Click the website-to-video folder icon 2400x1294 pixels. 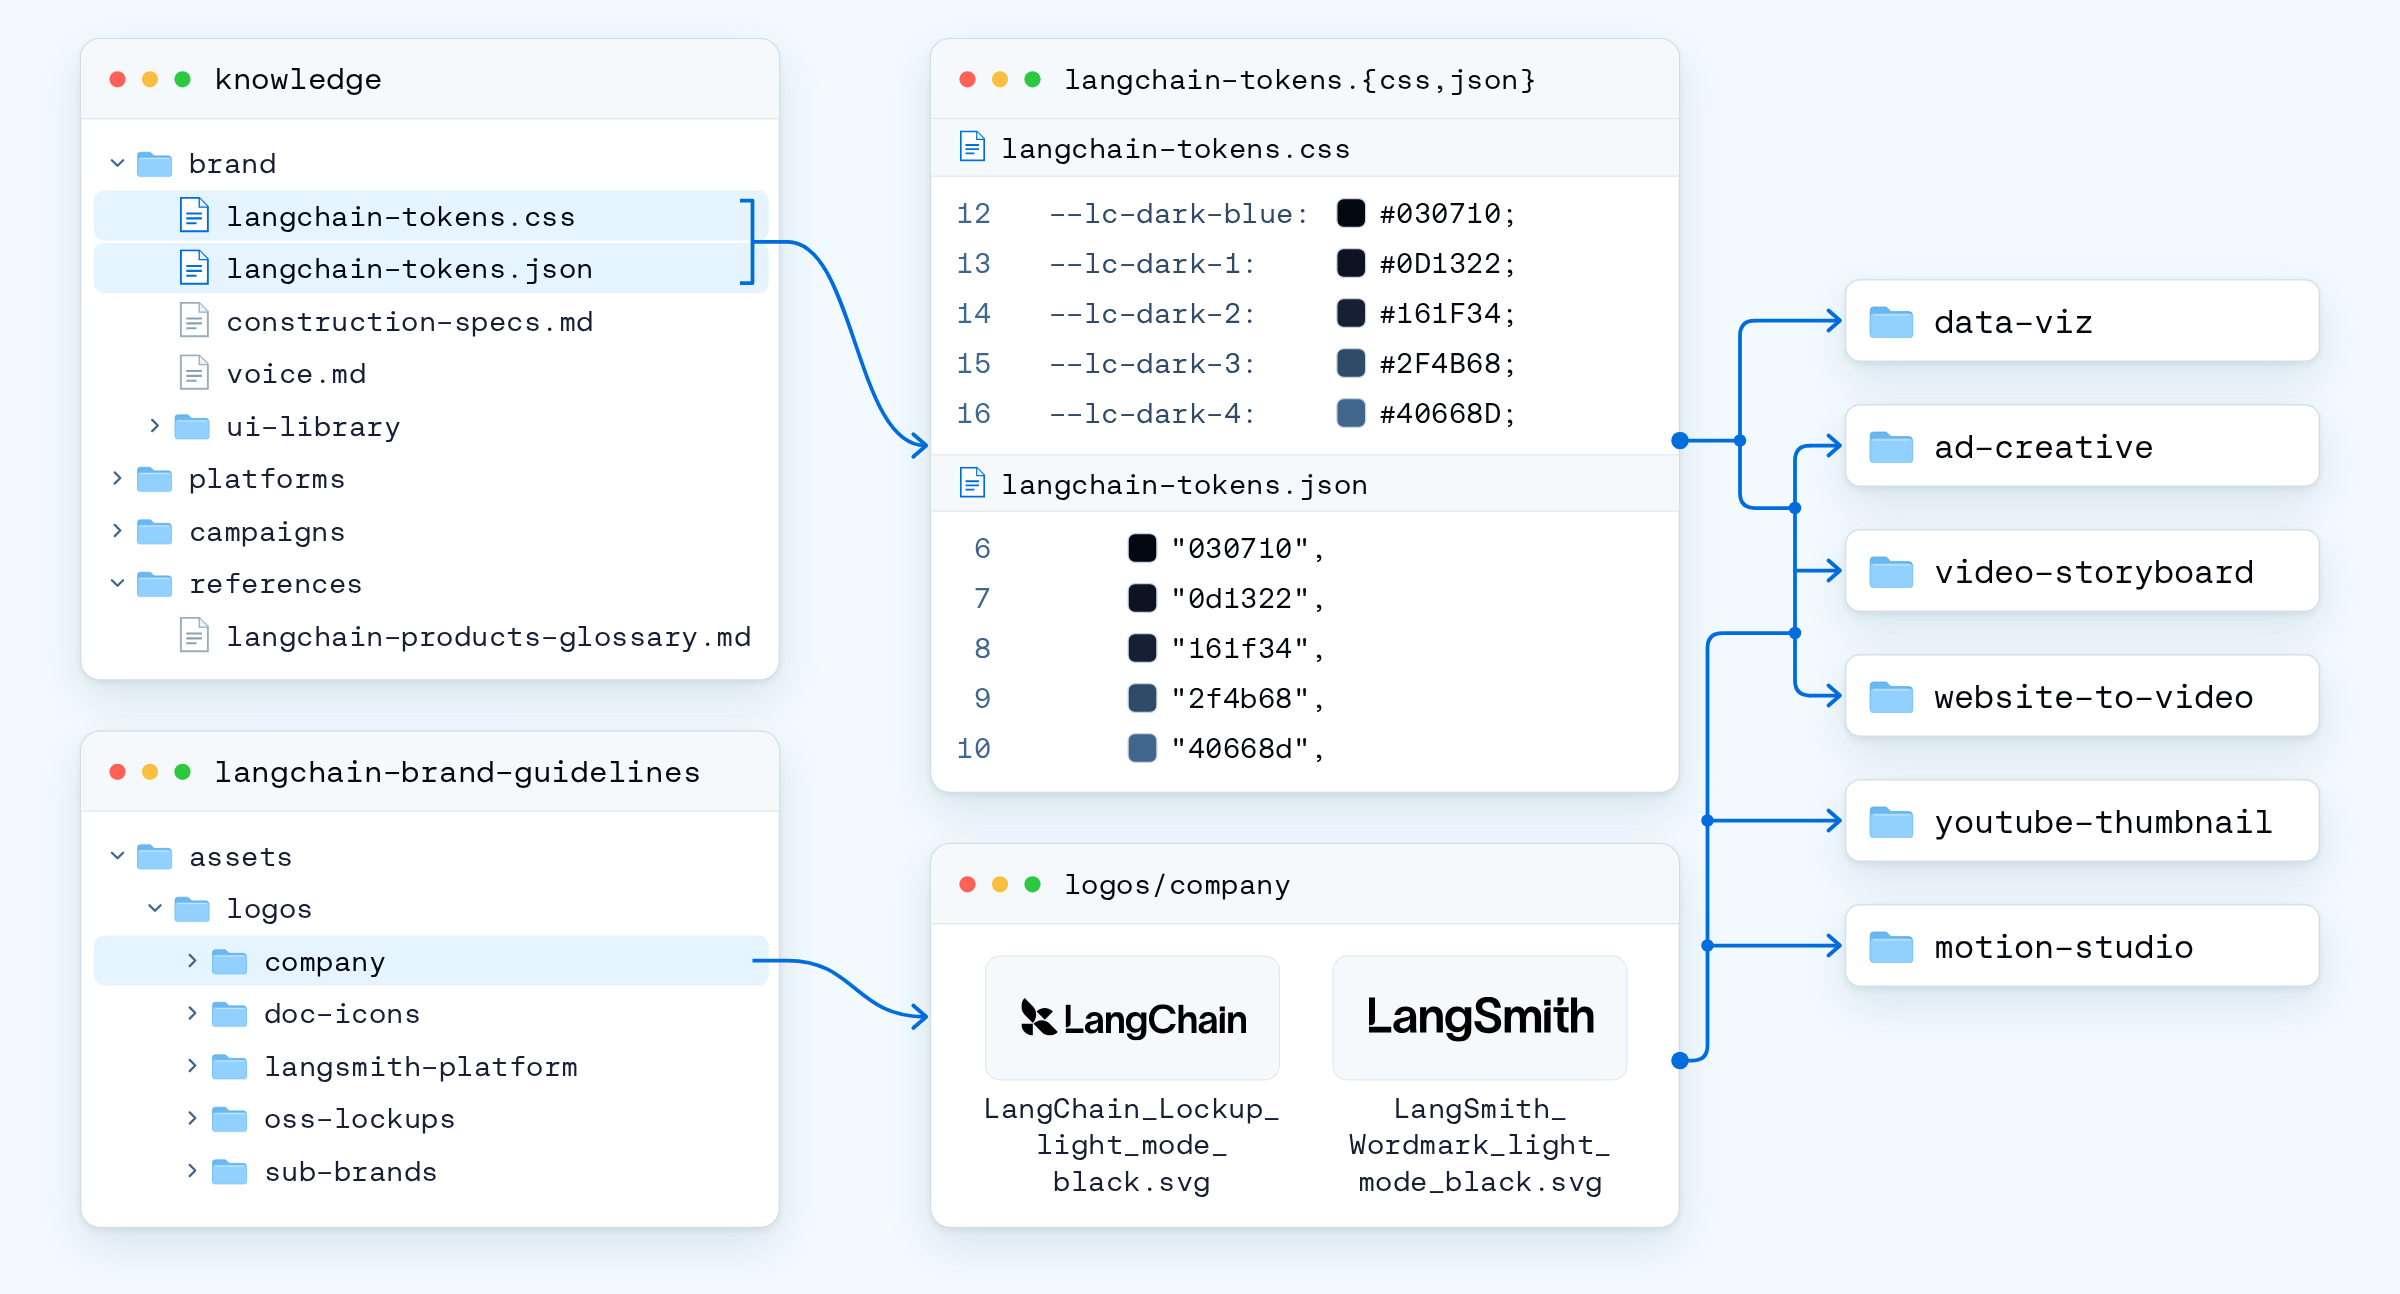[1891, 697]
